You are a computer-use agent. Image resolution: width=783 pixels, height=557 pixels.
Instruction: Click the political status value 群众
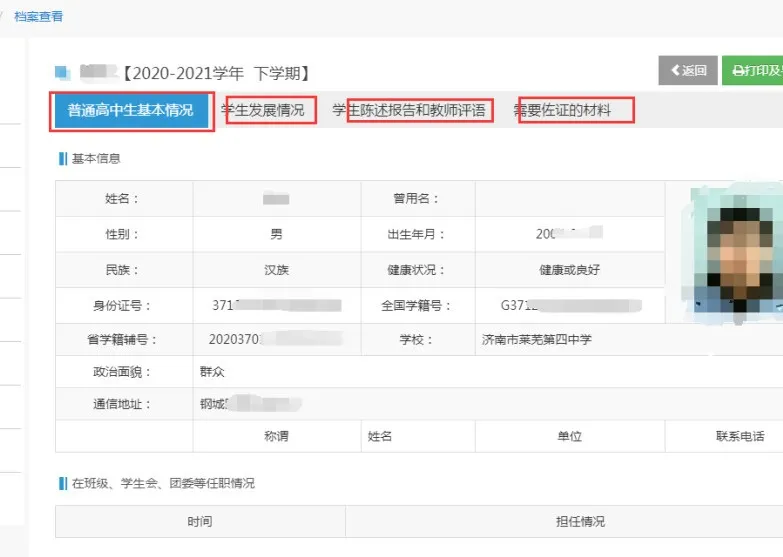tap(212, 372)
